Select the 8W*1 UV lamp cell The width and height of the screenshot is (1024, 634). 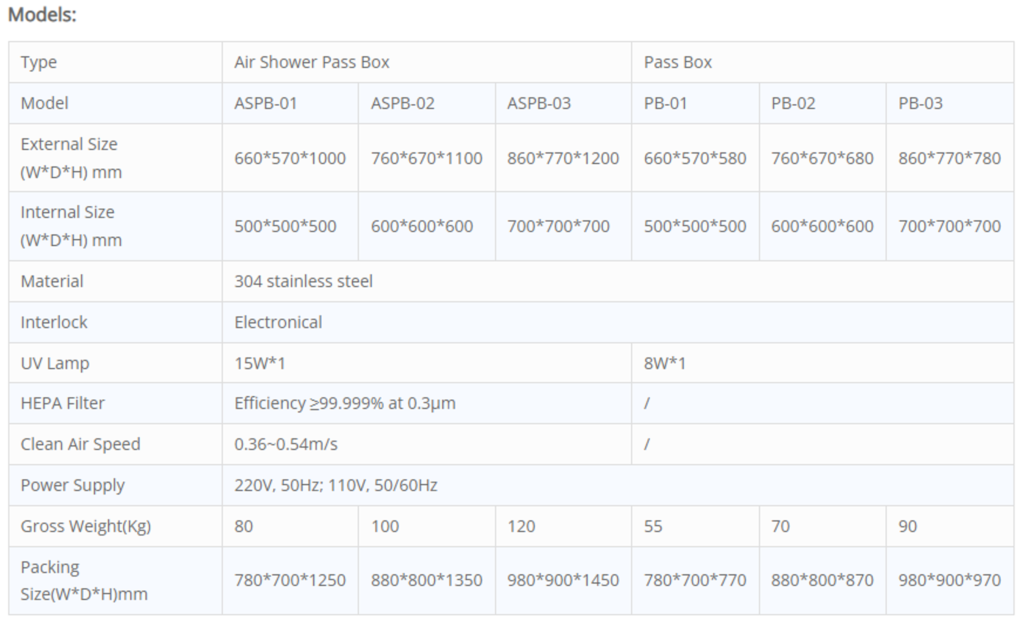822,363
